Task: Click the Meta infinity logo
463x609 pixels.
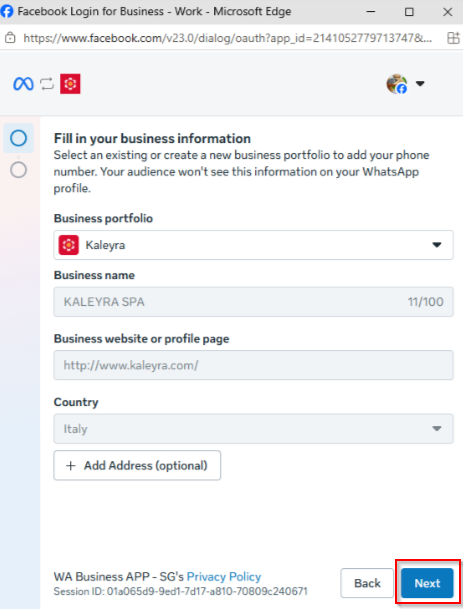Action: tap(23, 84)
